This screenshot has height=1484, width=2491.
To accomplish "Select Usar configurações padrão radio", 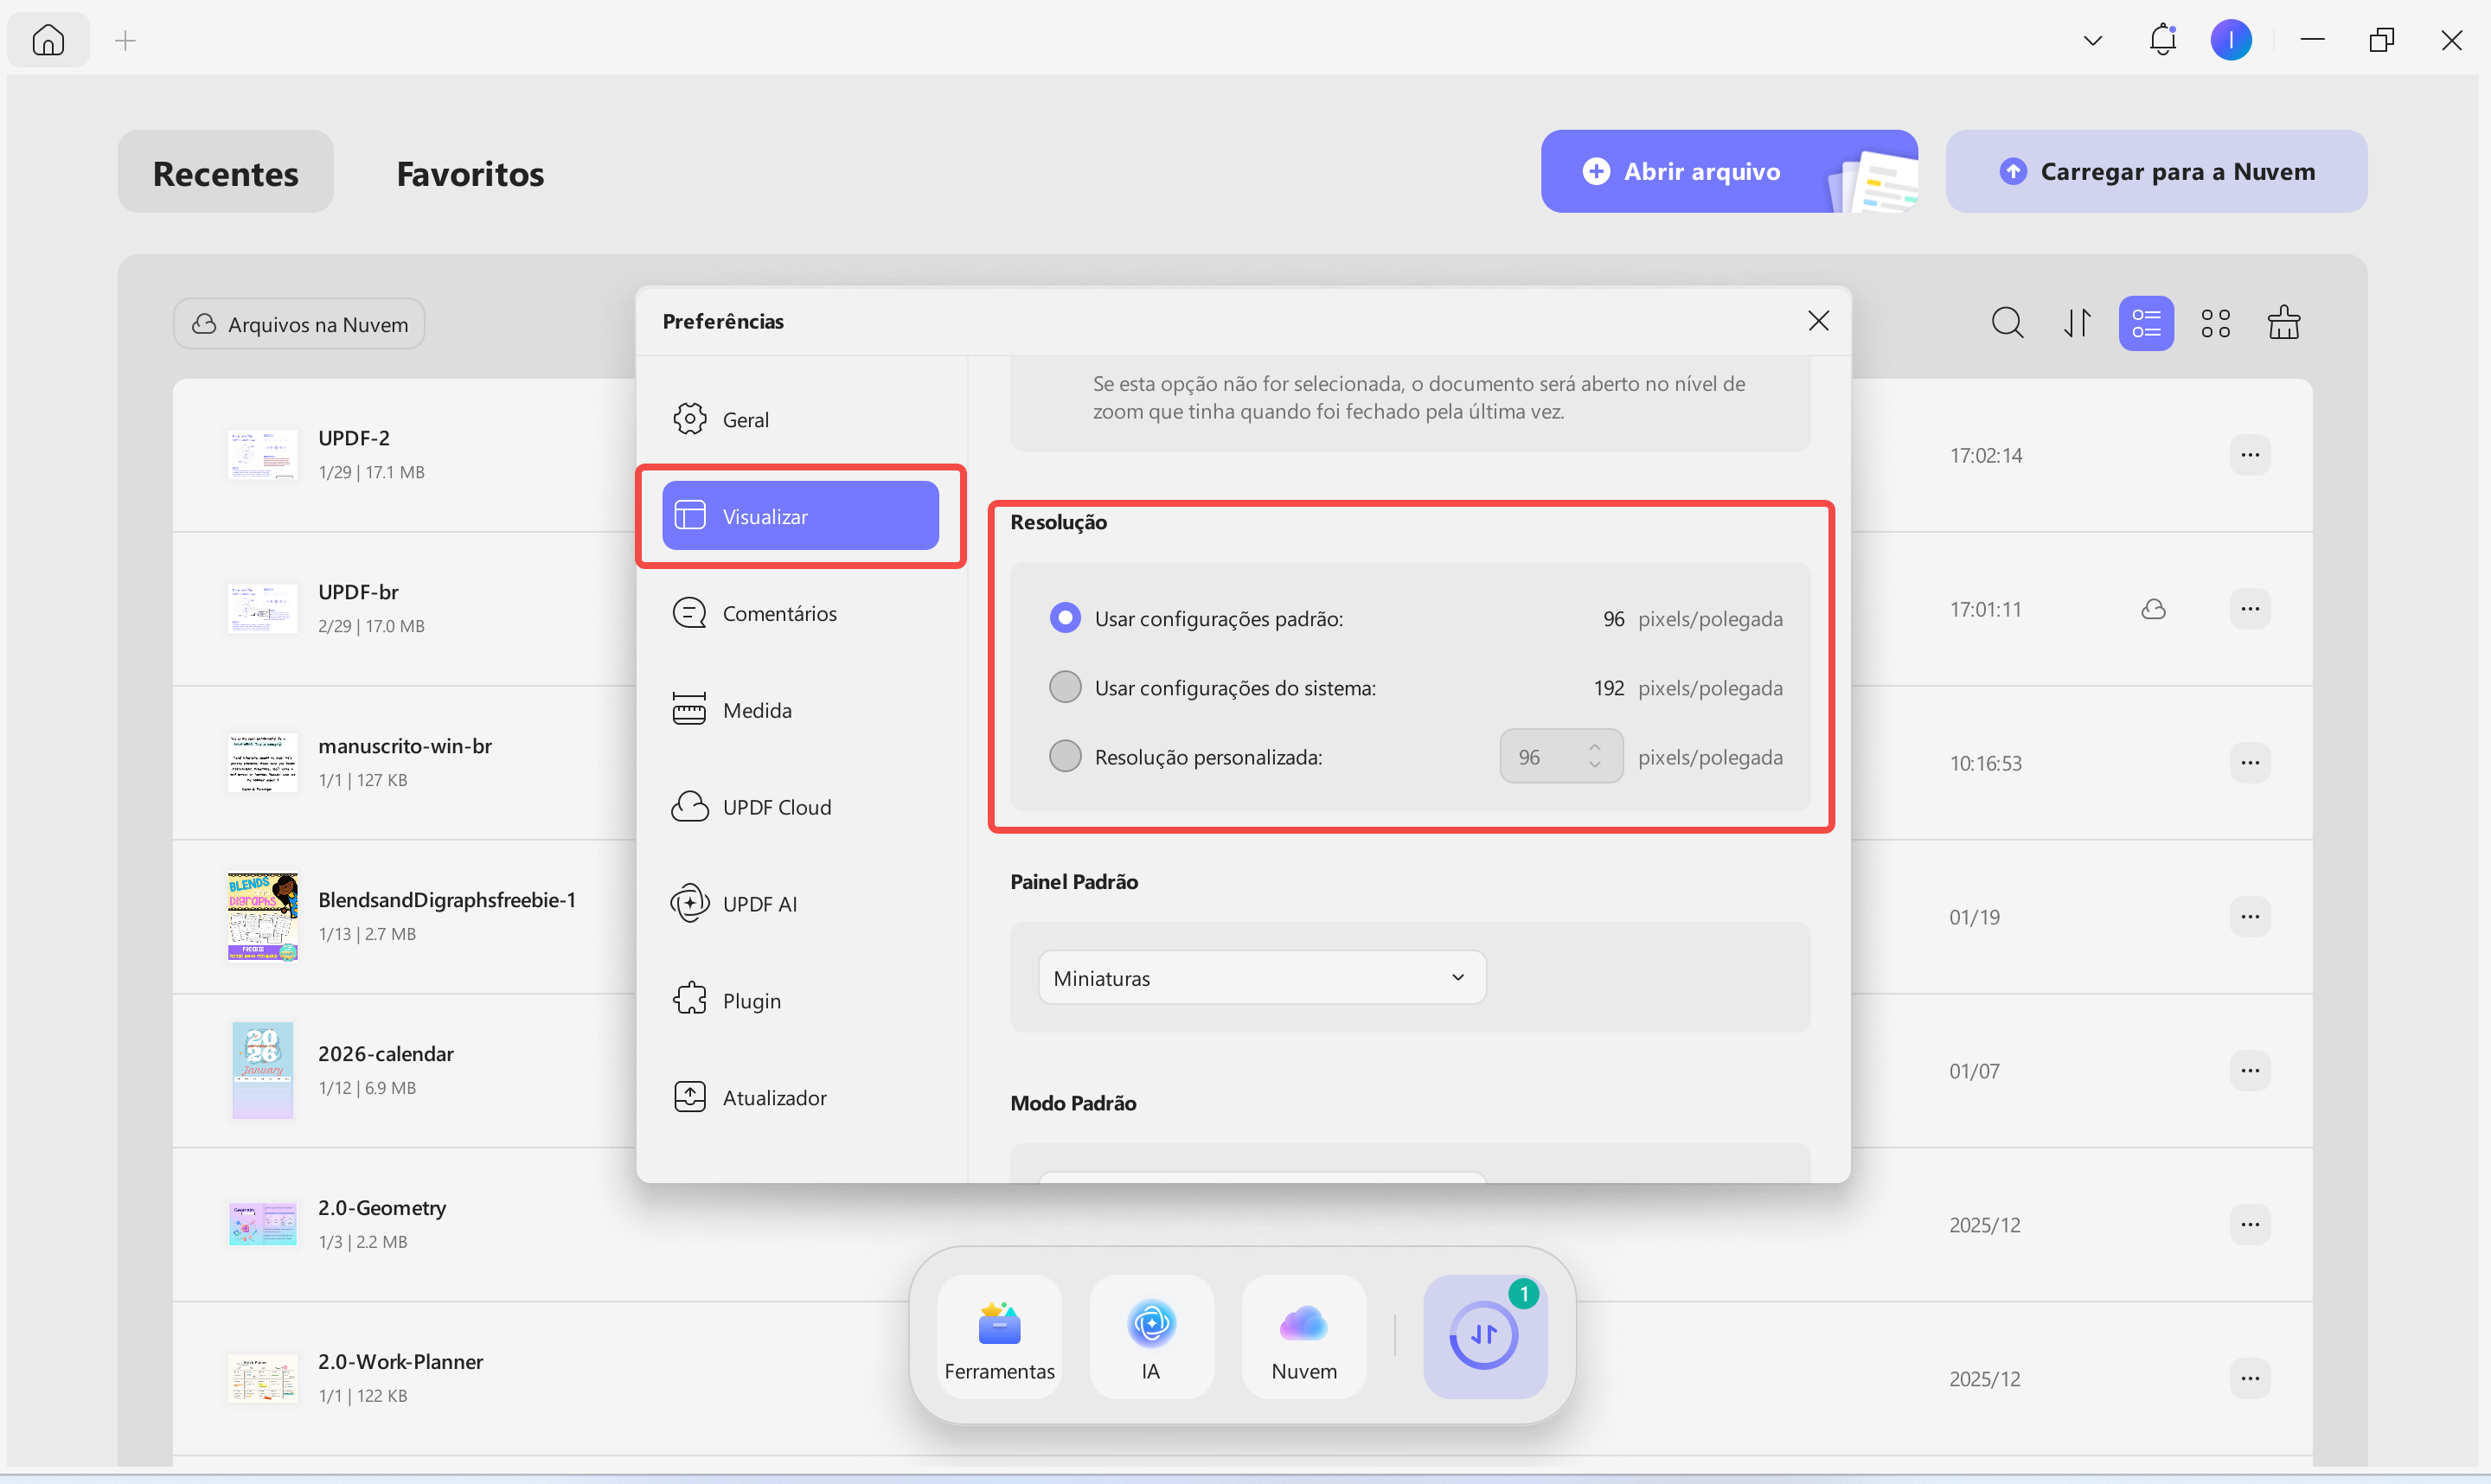I will pyautogui.click(x=1065, y=618).
